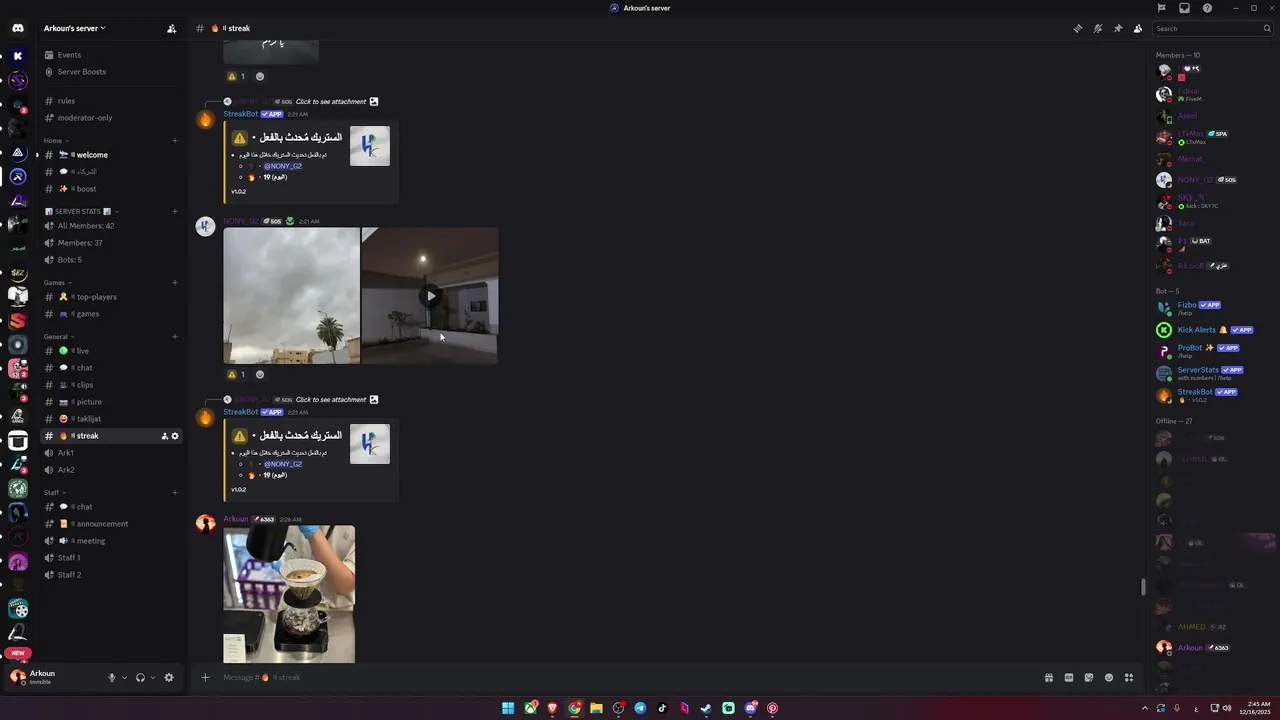Click first 'Click to see attachment' reply link
1280x720 pixels.
coord(331,101)
